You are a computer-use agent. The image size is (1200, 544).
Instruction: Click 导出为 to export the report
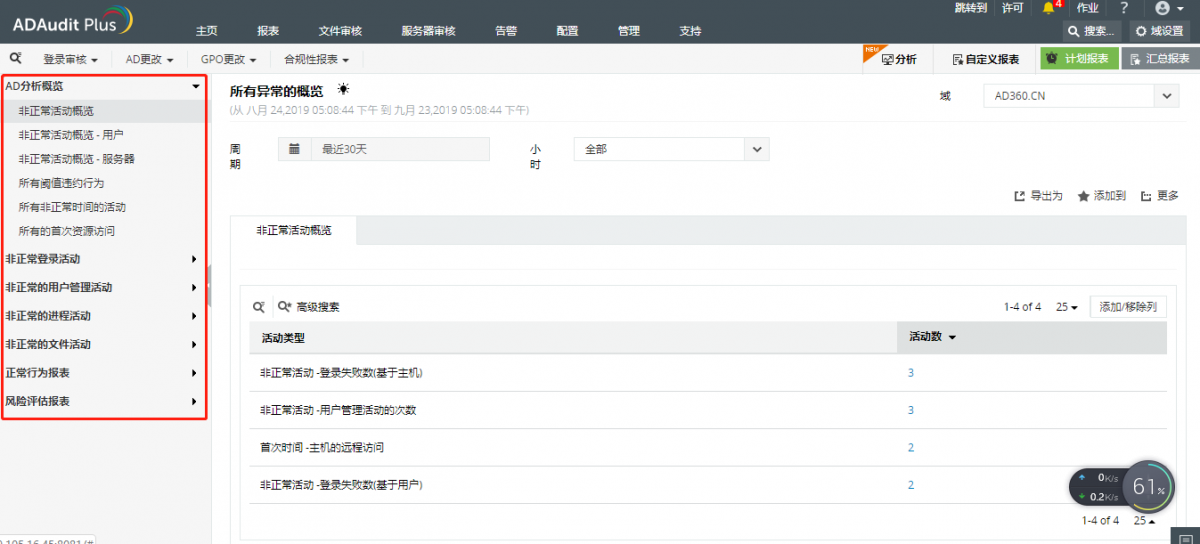pos(1038,196)
